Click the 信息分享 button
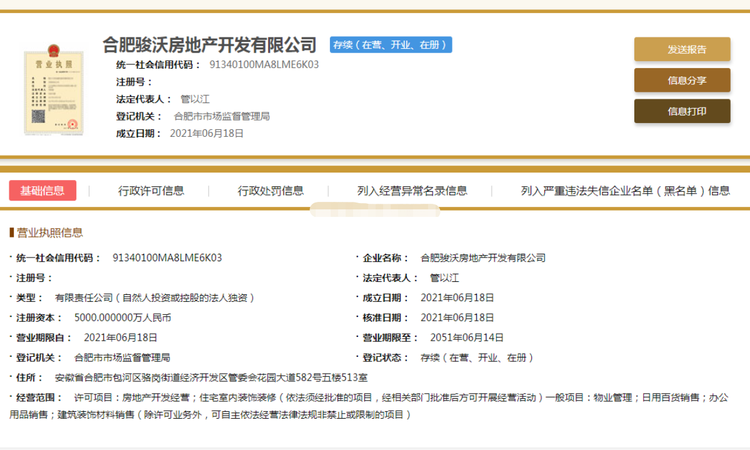Viewport: 750px width, 450px height. coord(682,80)
